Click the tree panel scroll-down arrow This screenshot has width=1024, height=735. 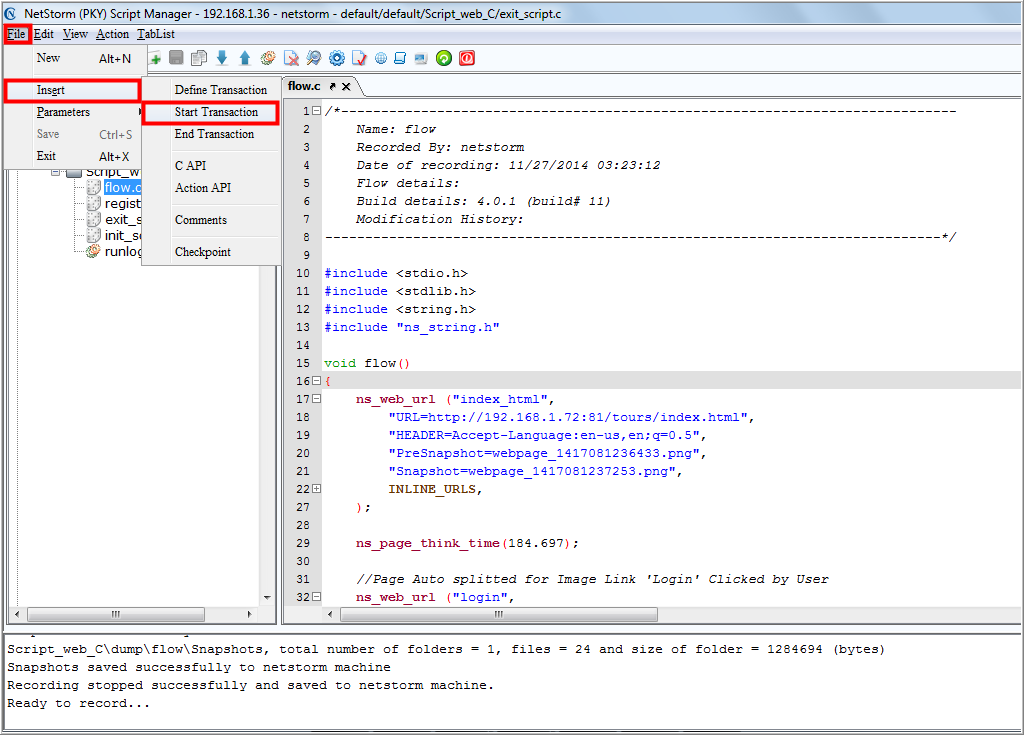tap(267, 597)
